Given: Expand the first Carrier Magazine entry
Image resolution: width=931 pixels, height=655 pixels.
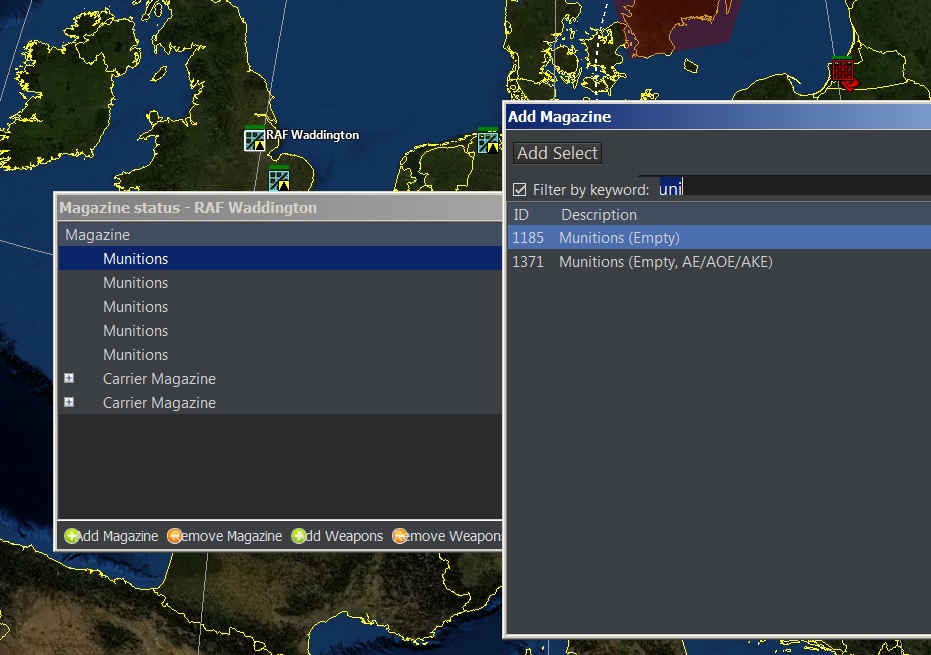Looking at the screenshot, I should [x=69, y=378].
